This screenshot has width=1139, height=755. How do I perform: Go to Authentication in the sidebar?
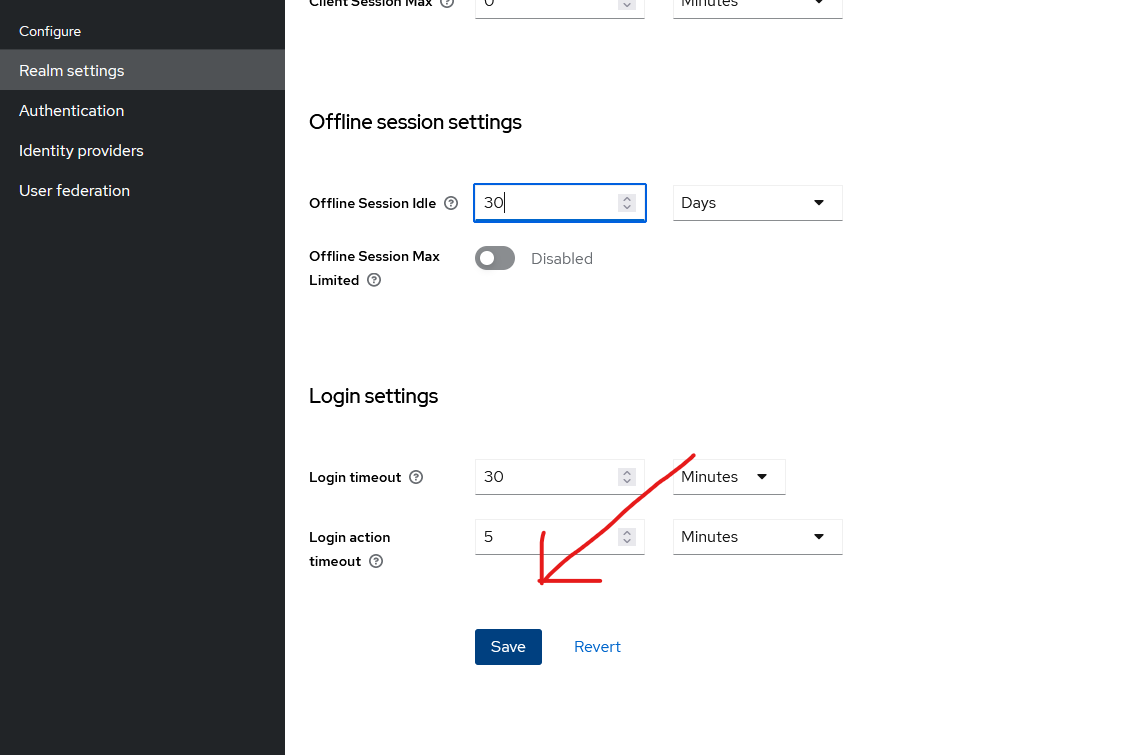72,111
